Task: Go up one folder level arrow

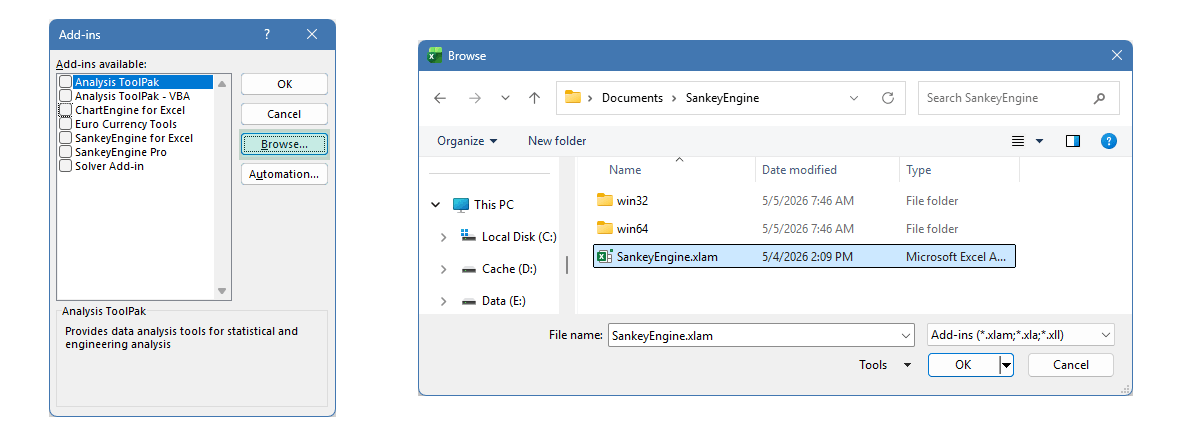Action: (x=535, y=98)
